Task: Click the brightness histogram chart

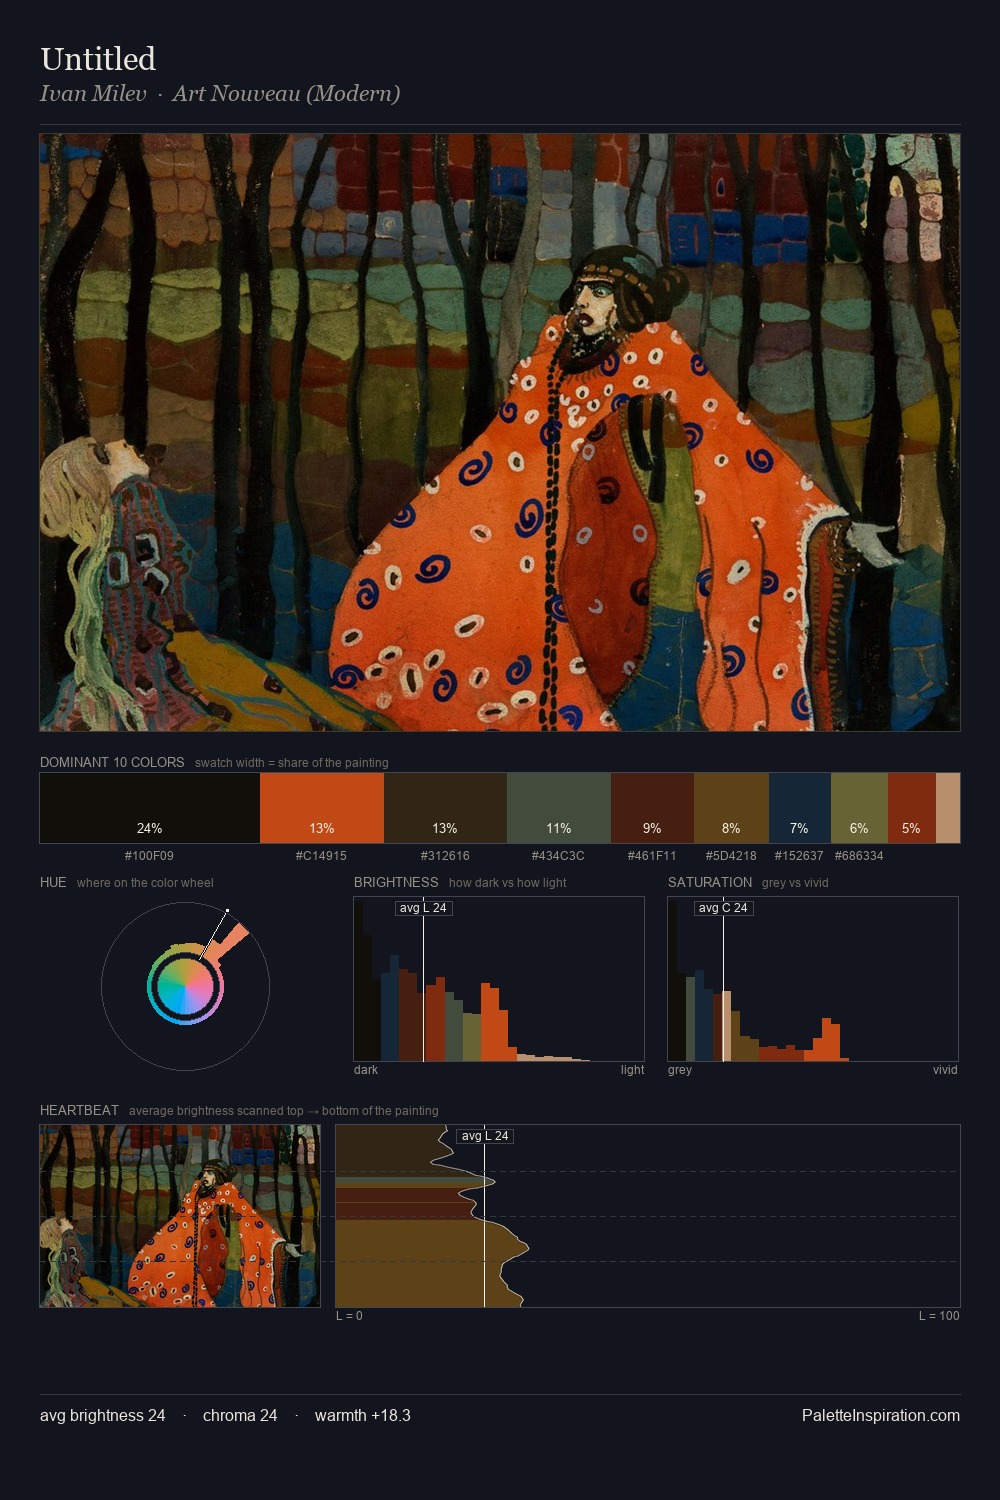Action: [x=499, y=979]
